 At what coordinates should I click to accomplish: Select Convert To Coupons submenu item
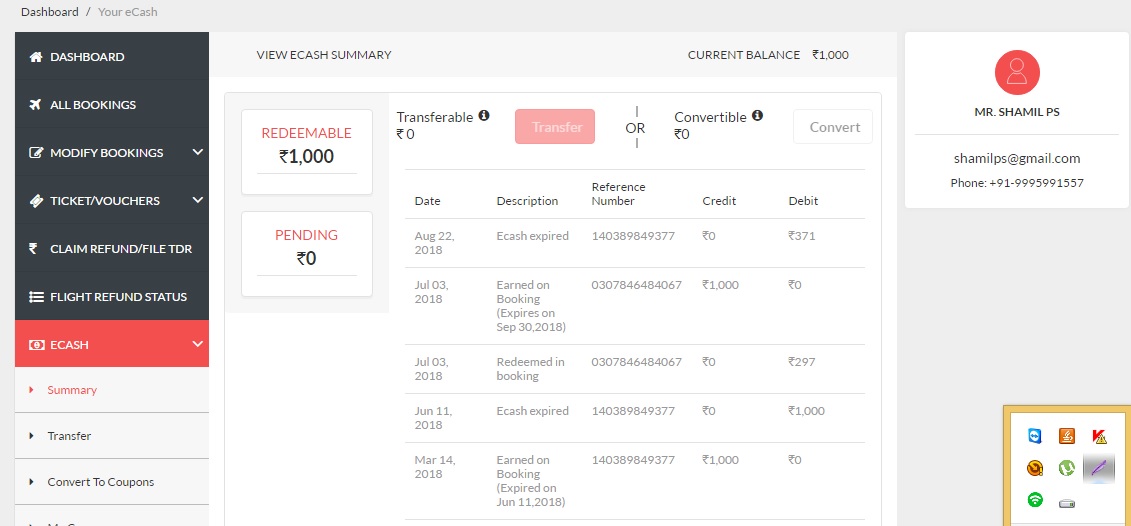(112, 482)
